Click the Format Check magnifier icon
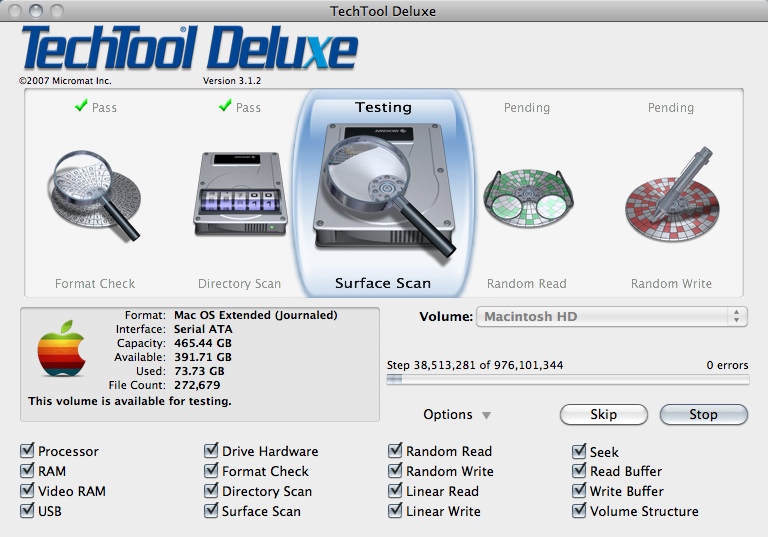Viewport: 768px width, 537px height. tap(95, 195)
